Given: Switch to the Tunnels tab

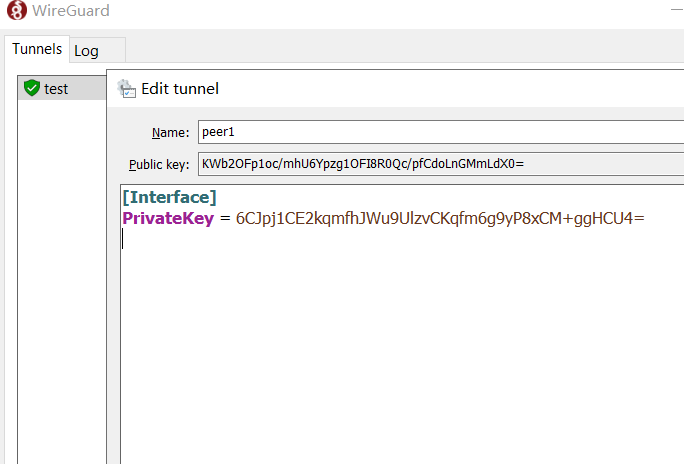Looking at the screenshot, I should click(37, 49).
